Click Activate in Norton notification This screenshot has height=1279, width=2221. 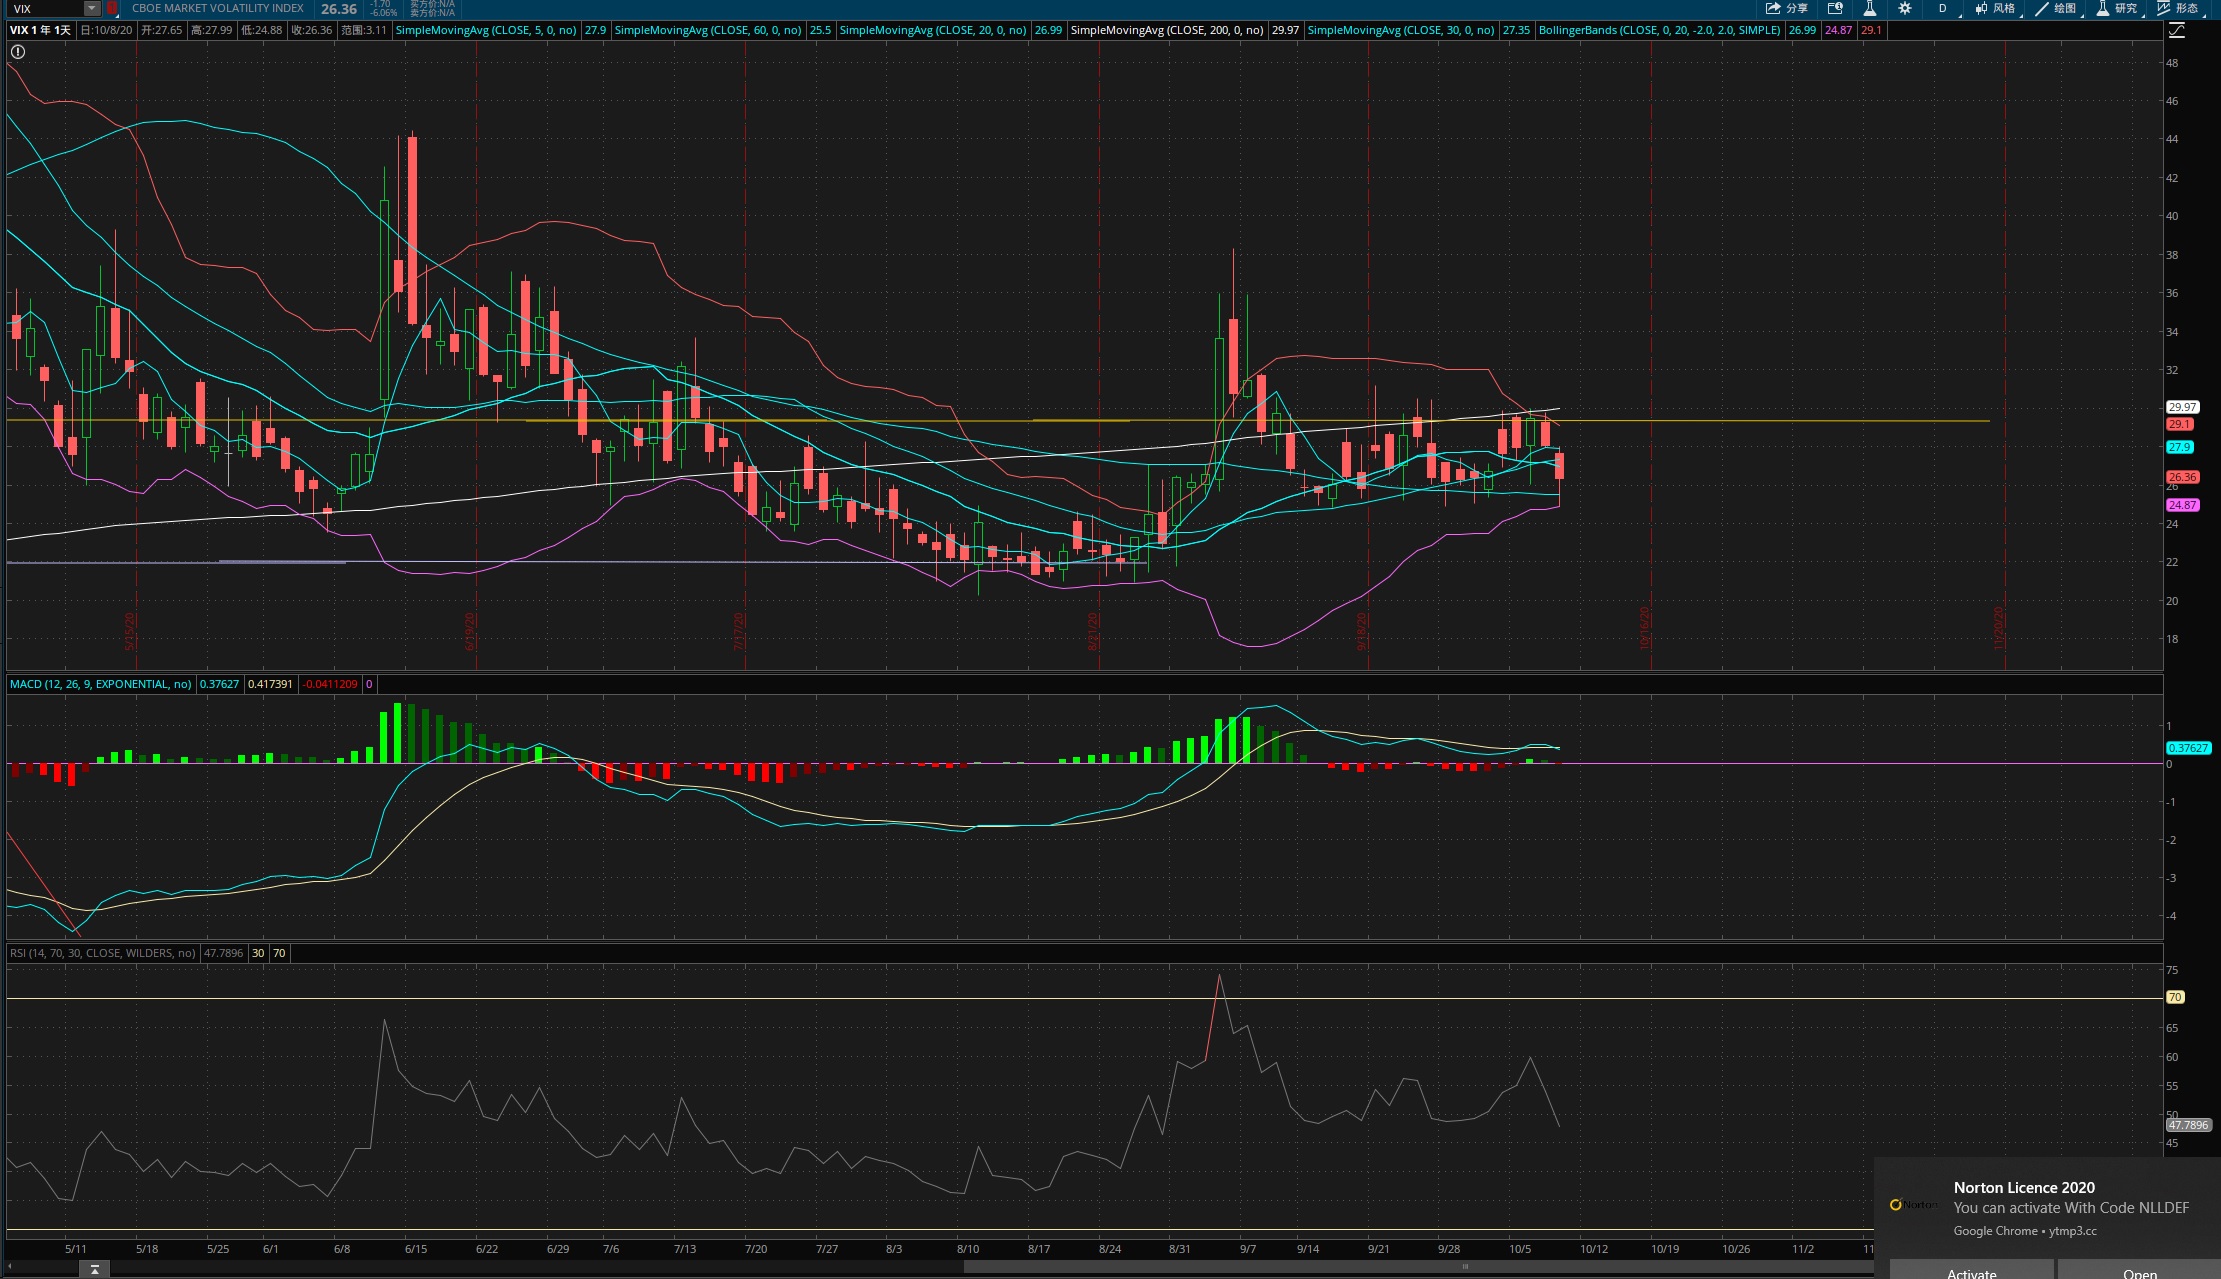point(1971,1272)
